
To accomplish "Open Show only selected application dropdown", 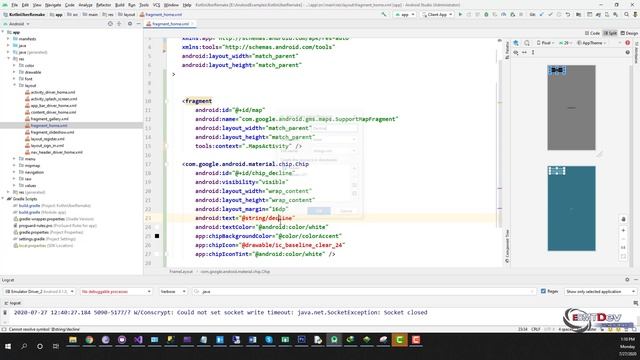I will coord(600,291).
